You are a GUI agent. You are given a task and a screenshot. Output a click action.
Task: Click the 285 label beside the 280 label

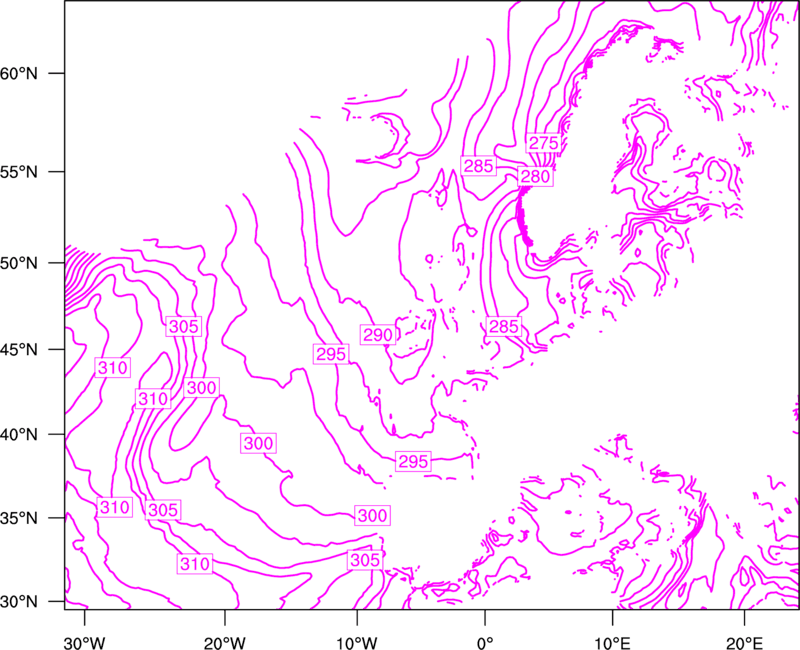click(479, 166)
